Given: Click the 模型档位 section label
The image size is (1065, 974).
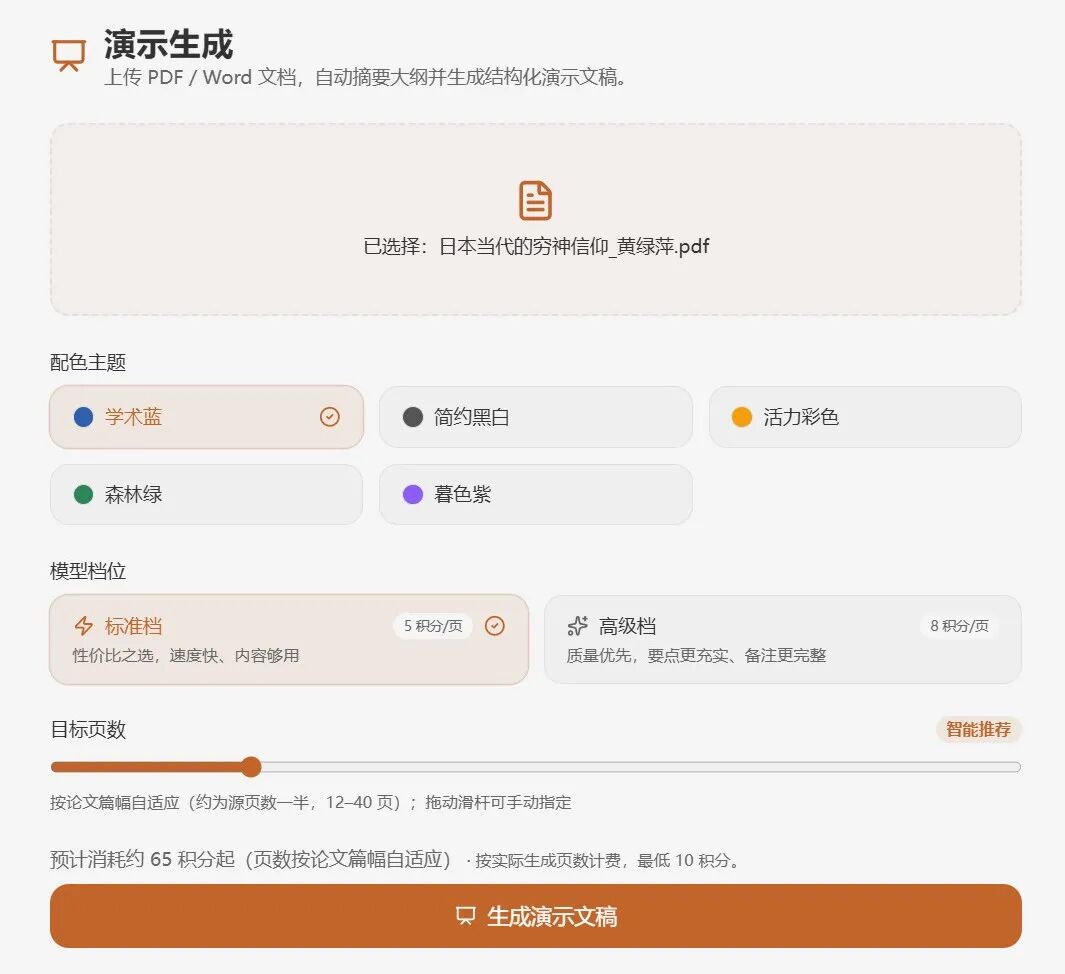Looking at the screenshot, I should [88, 571].
